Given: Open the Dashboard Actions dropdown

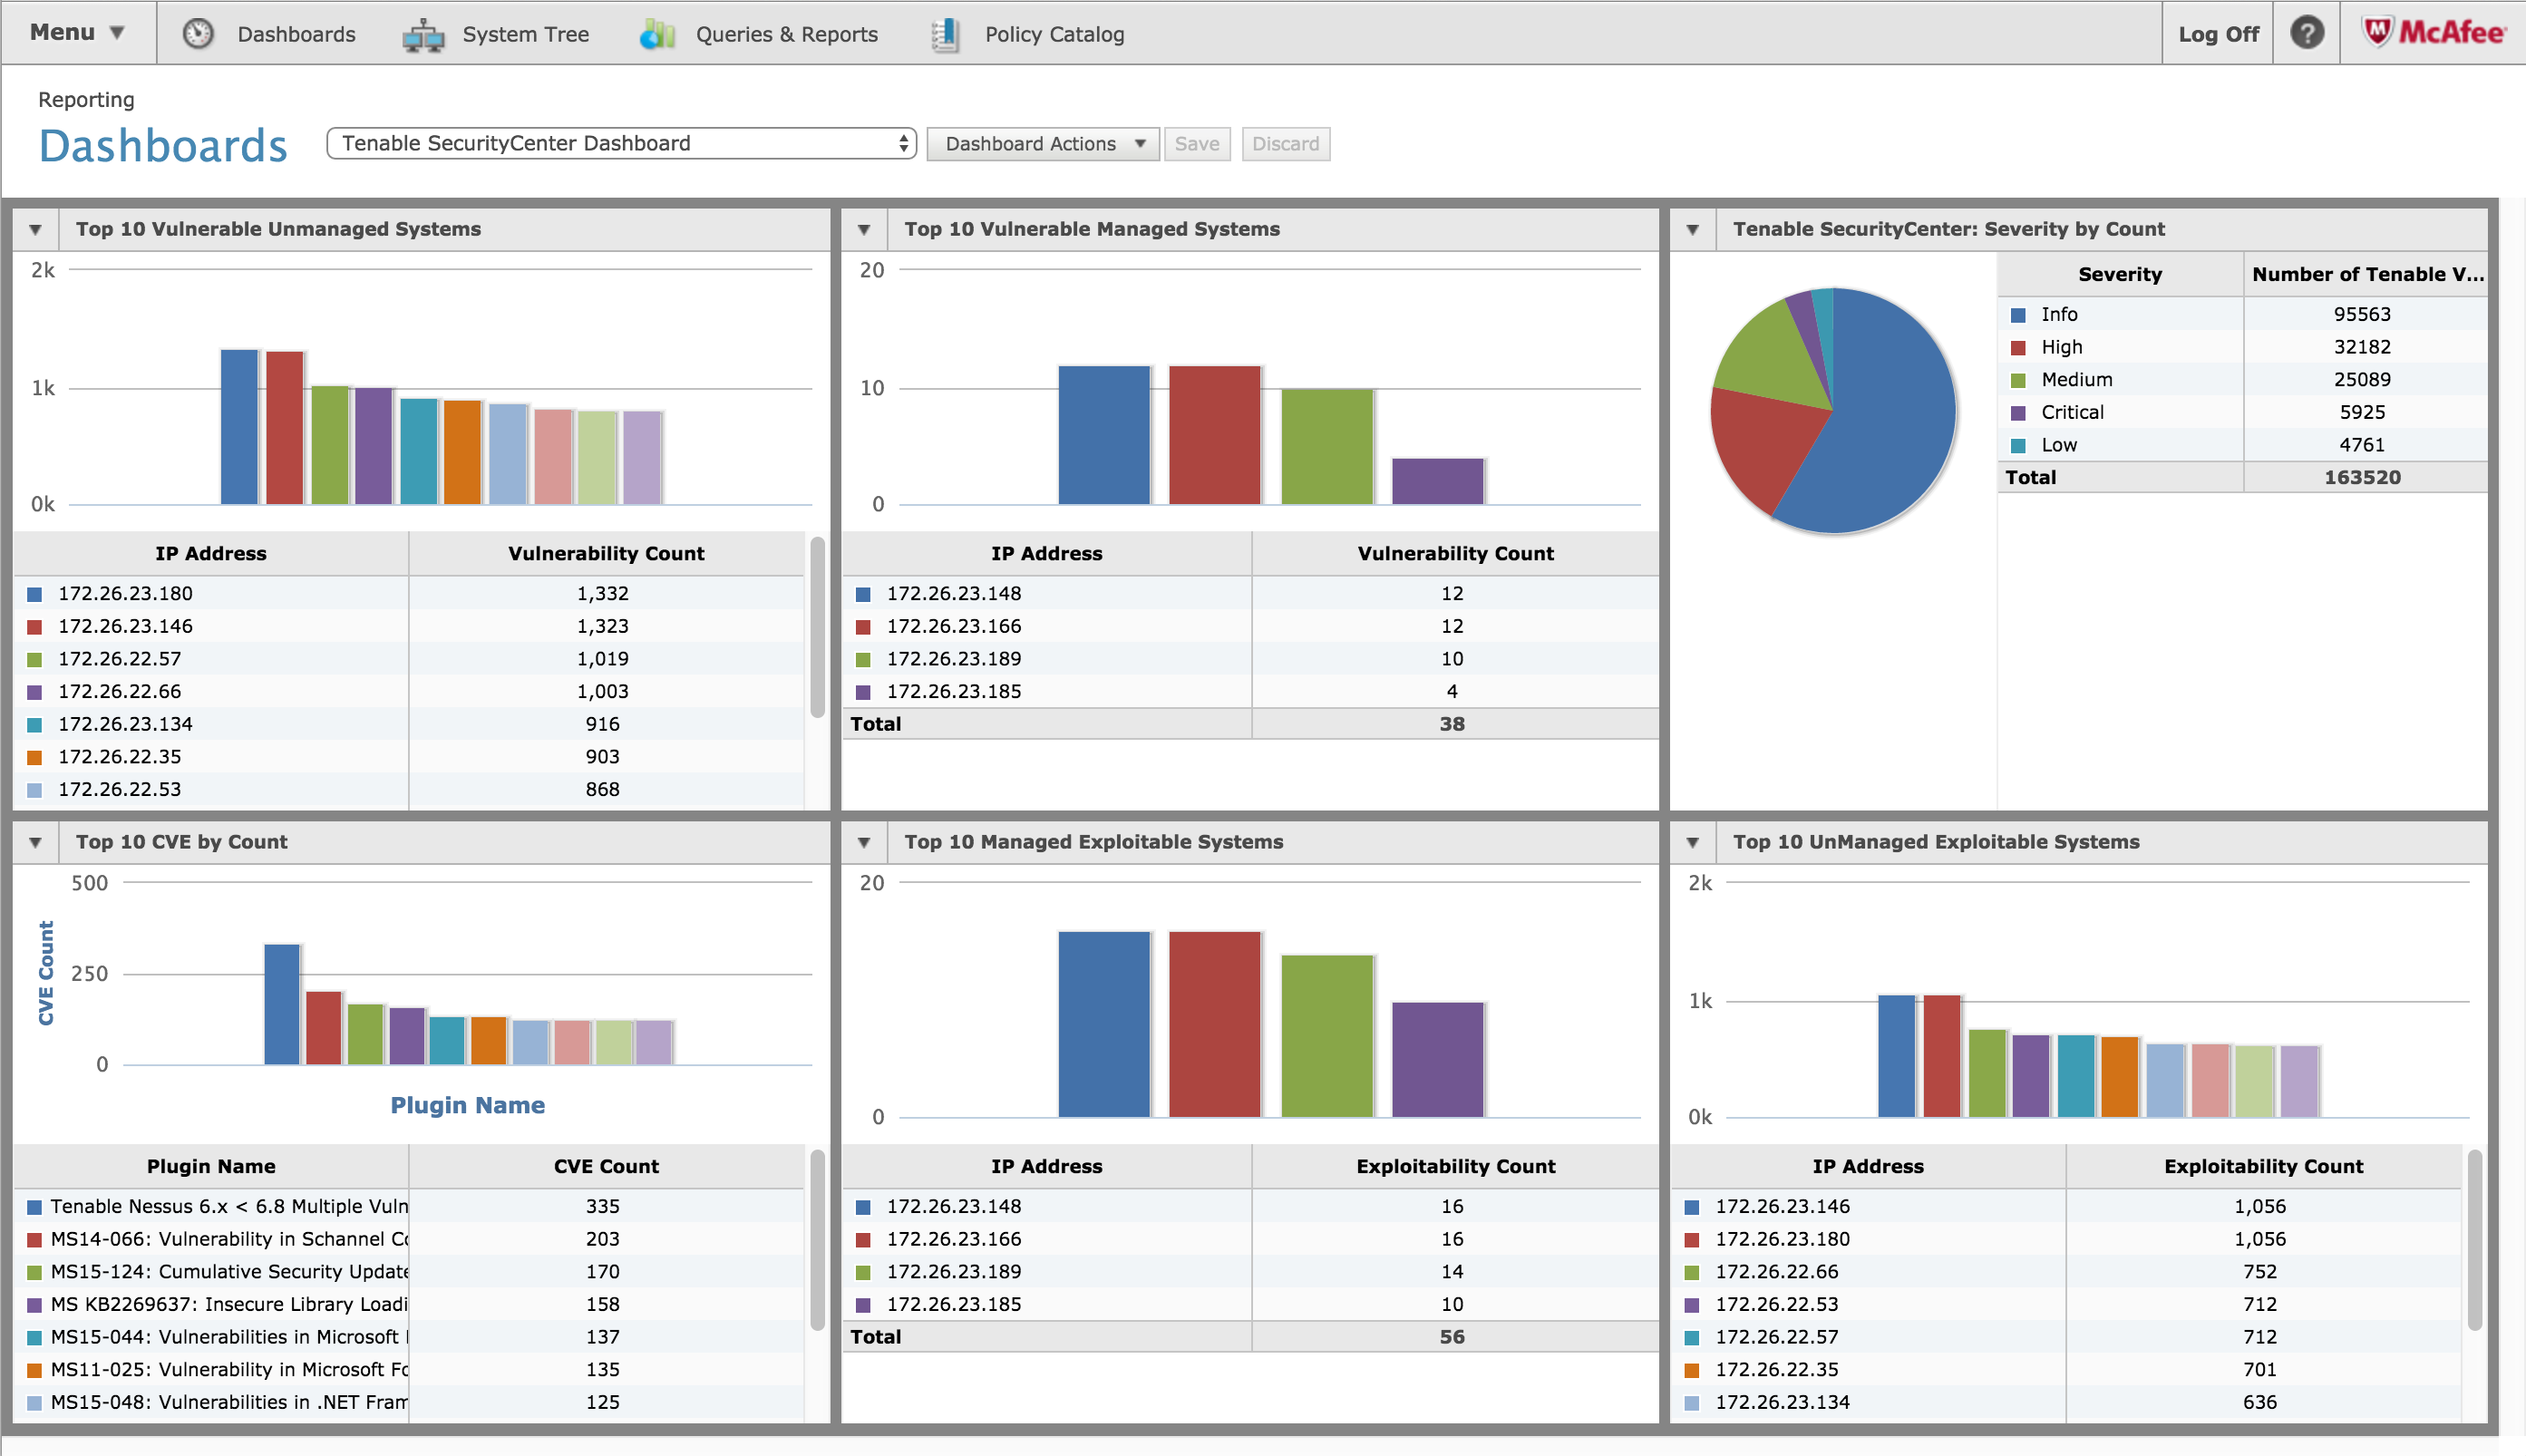Looking at the screenshot, I should [1042, 144].
